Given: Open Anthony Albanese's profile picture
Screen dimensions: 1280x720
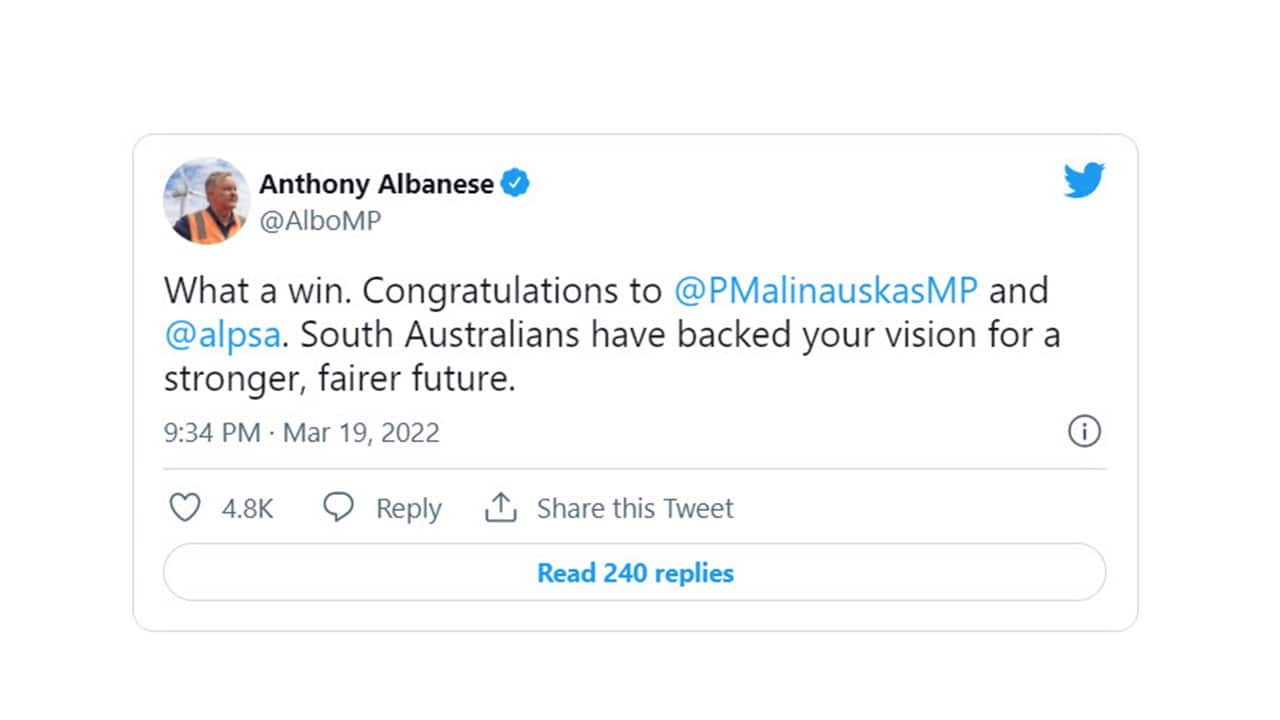Looking at the screenshot, I should (x=206, y=201).
